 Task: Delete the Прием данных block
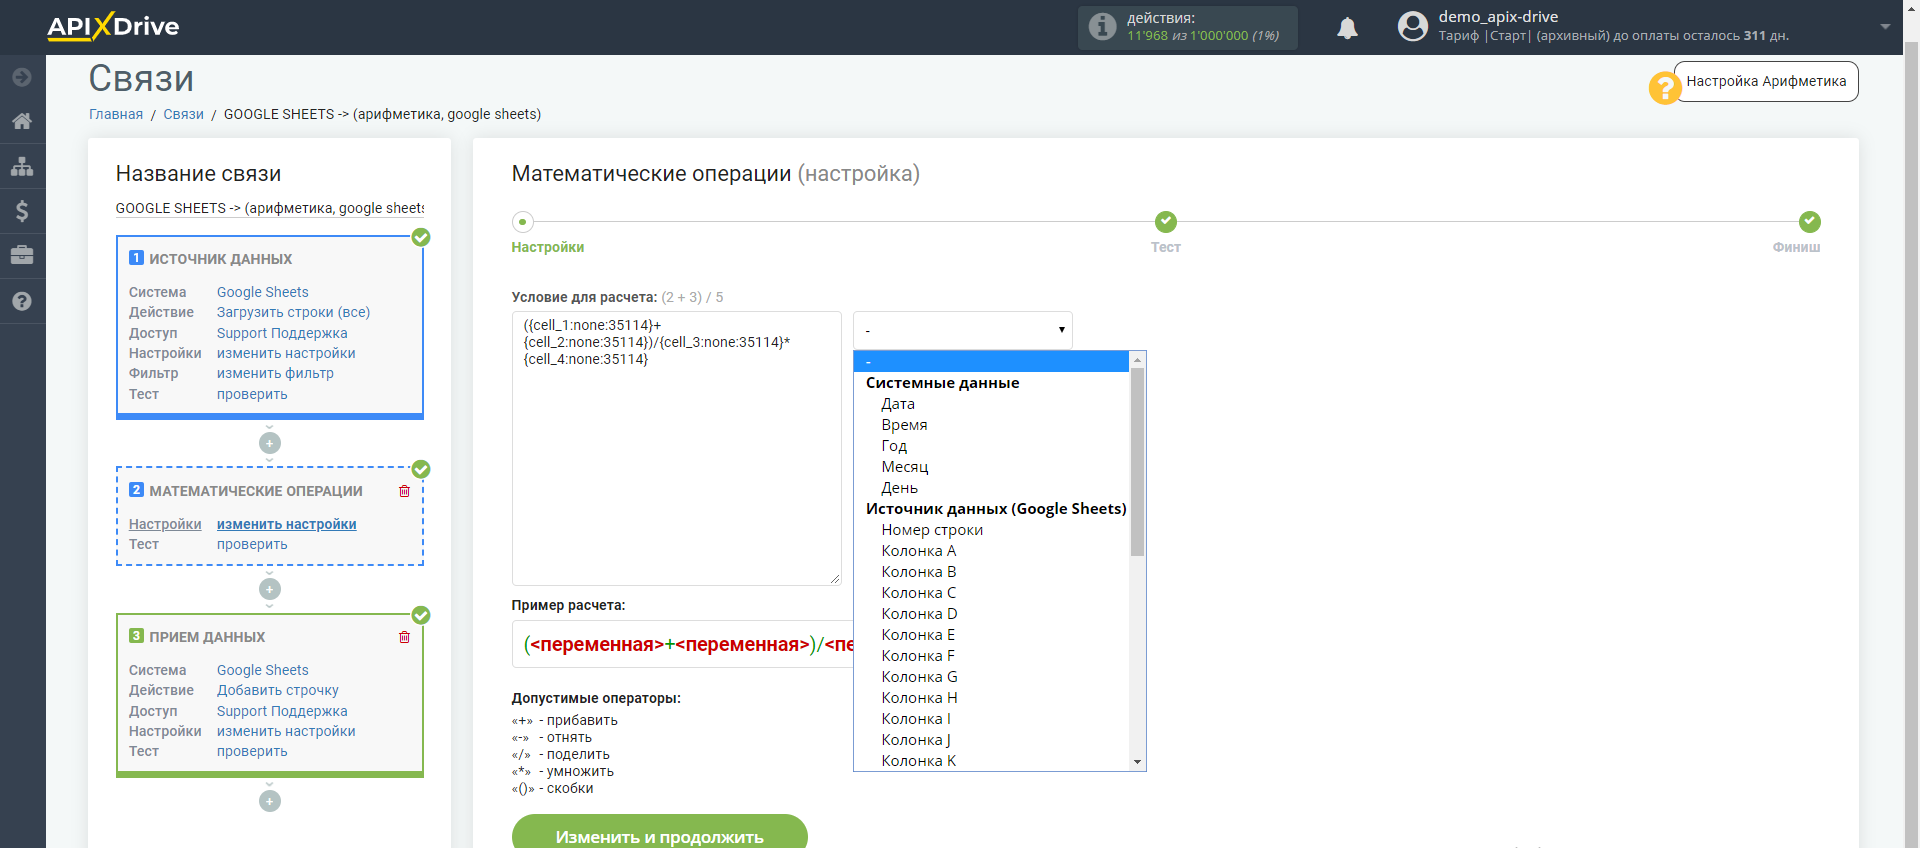405,637
